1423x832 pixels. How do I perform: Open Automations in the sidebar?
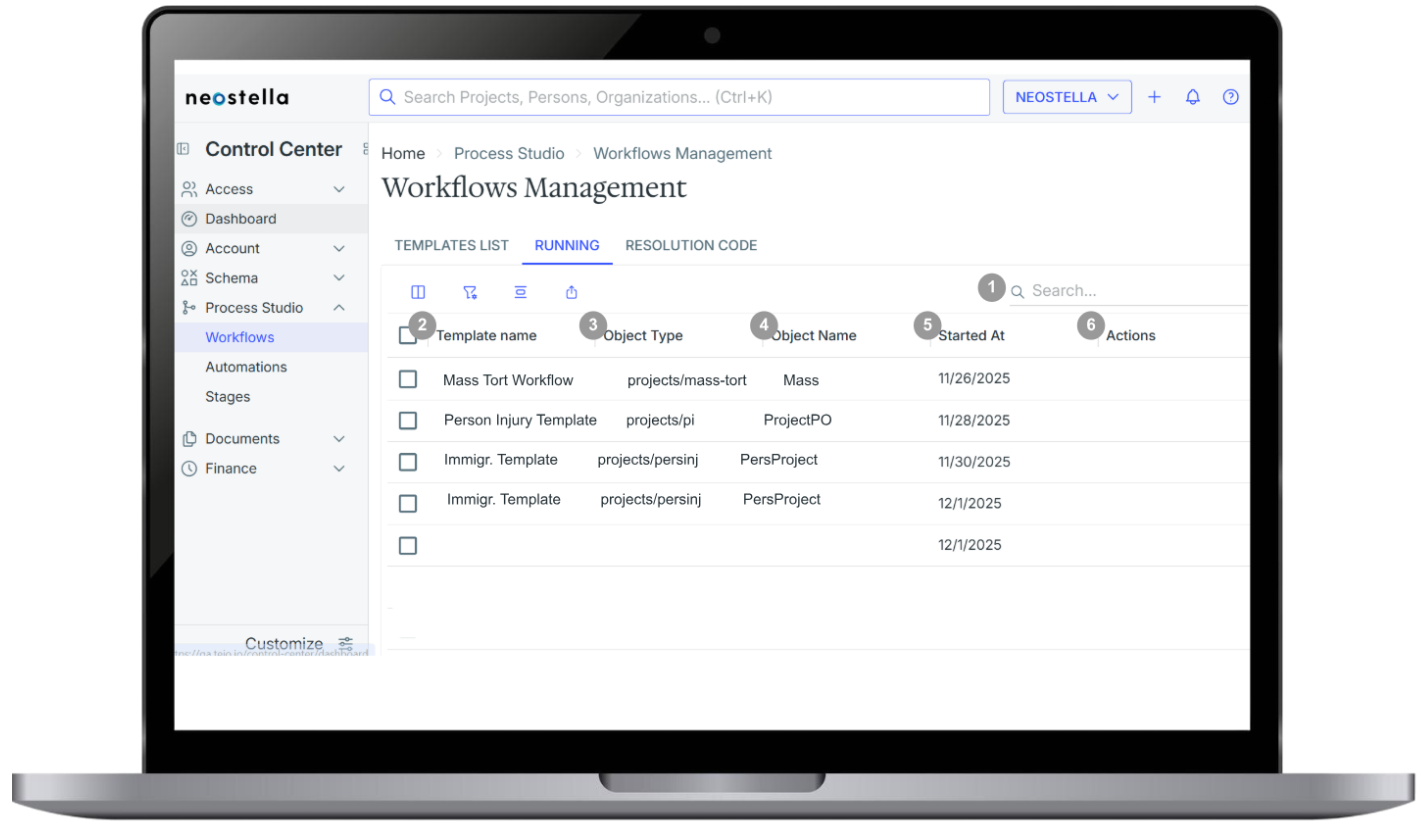point(246,367)
